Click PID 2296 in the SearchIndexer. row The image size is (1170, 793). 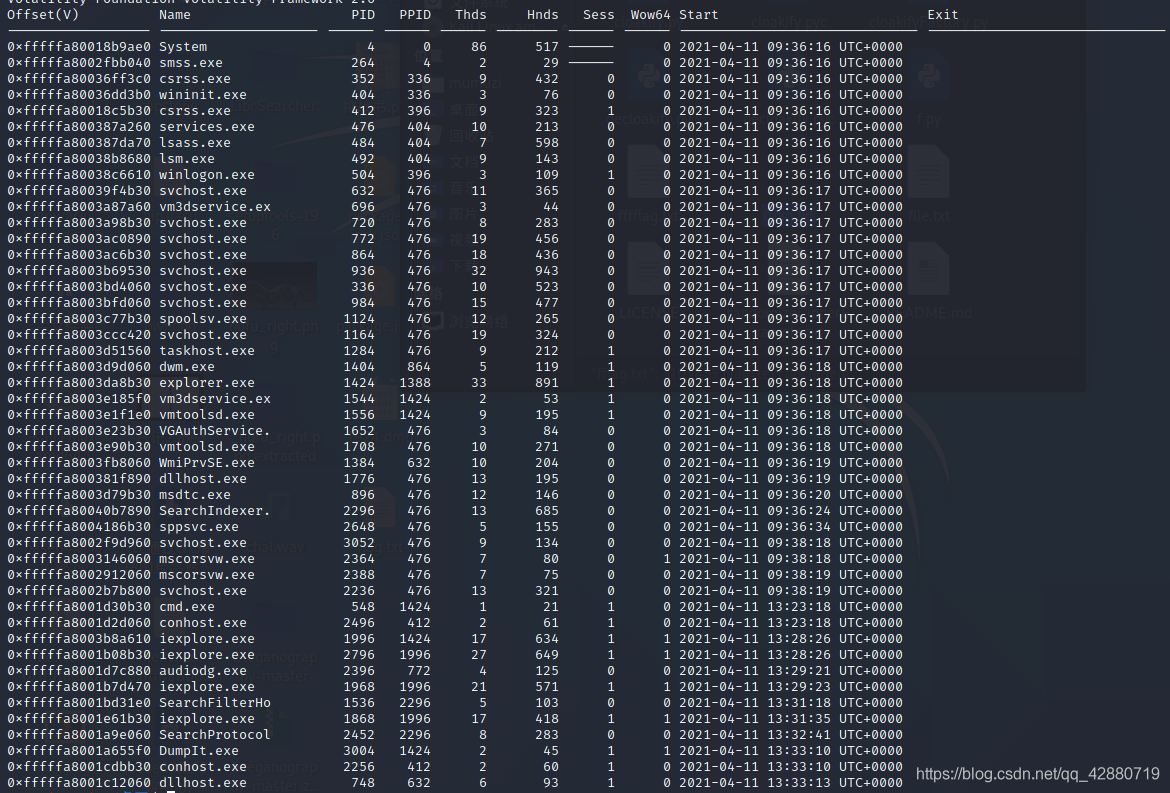click(x=359, y=511)
